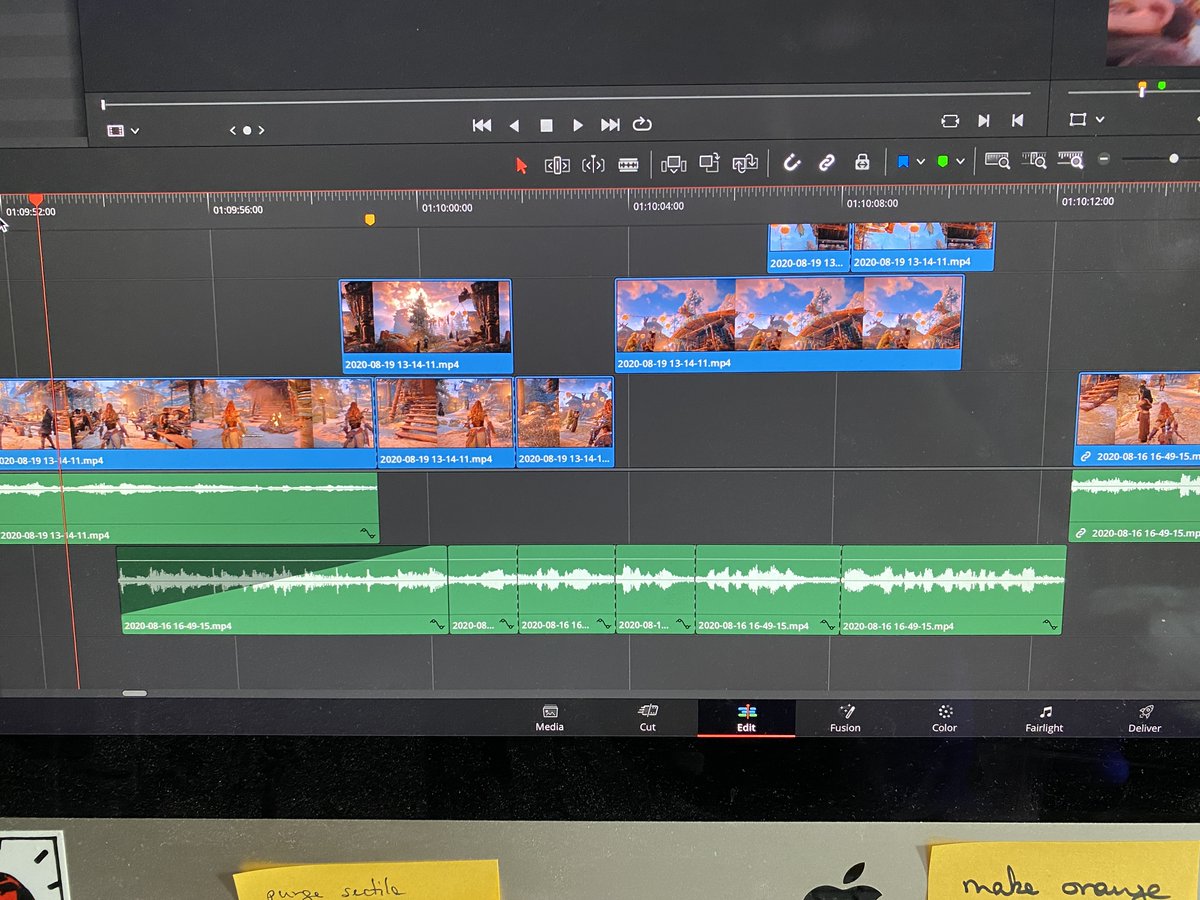Toggle Linked Selection chain icon

tap(826, 162)
